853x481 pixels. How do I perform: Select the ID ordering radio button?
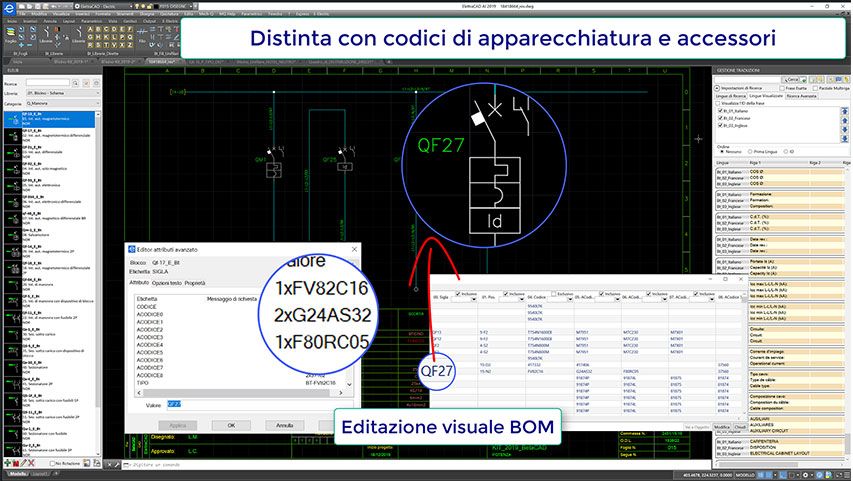pos(786,152)
